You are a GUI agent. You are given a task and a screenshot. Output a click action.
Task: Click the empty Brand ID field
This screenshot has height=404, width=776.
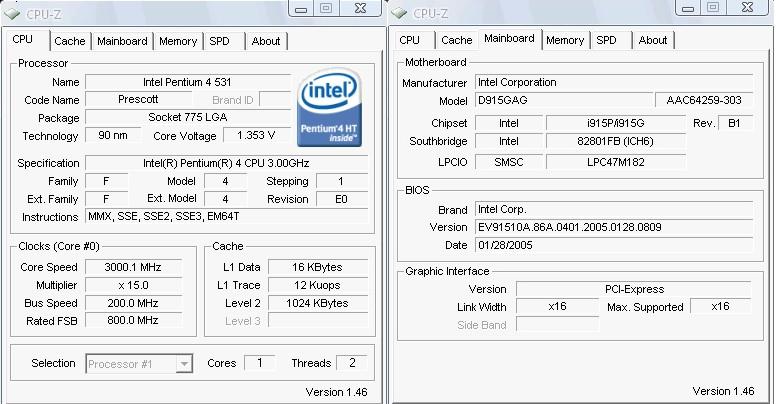click(x=275, y=100)
